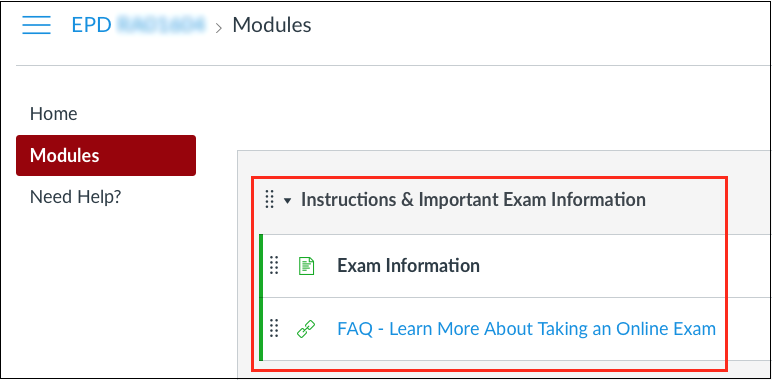Click the breadcrumb chevron separator before Modules
Image resolution: width=772 pixels, height=380 pixels.
[x=219, y=28]
